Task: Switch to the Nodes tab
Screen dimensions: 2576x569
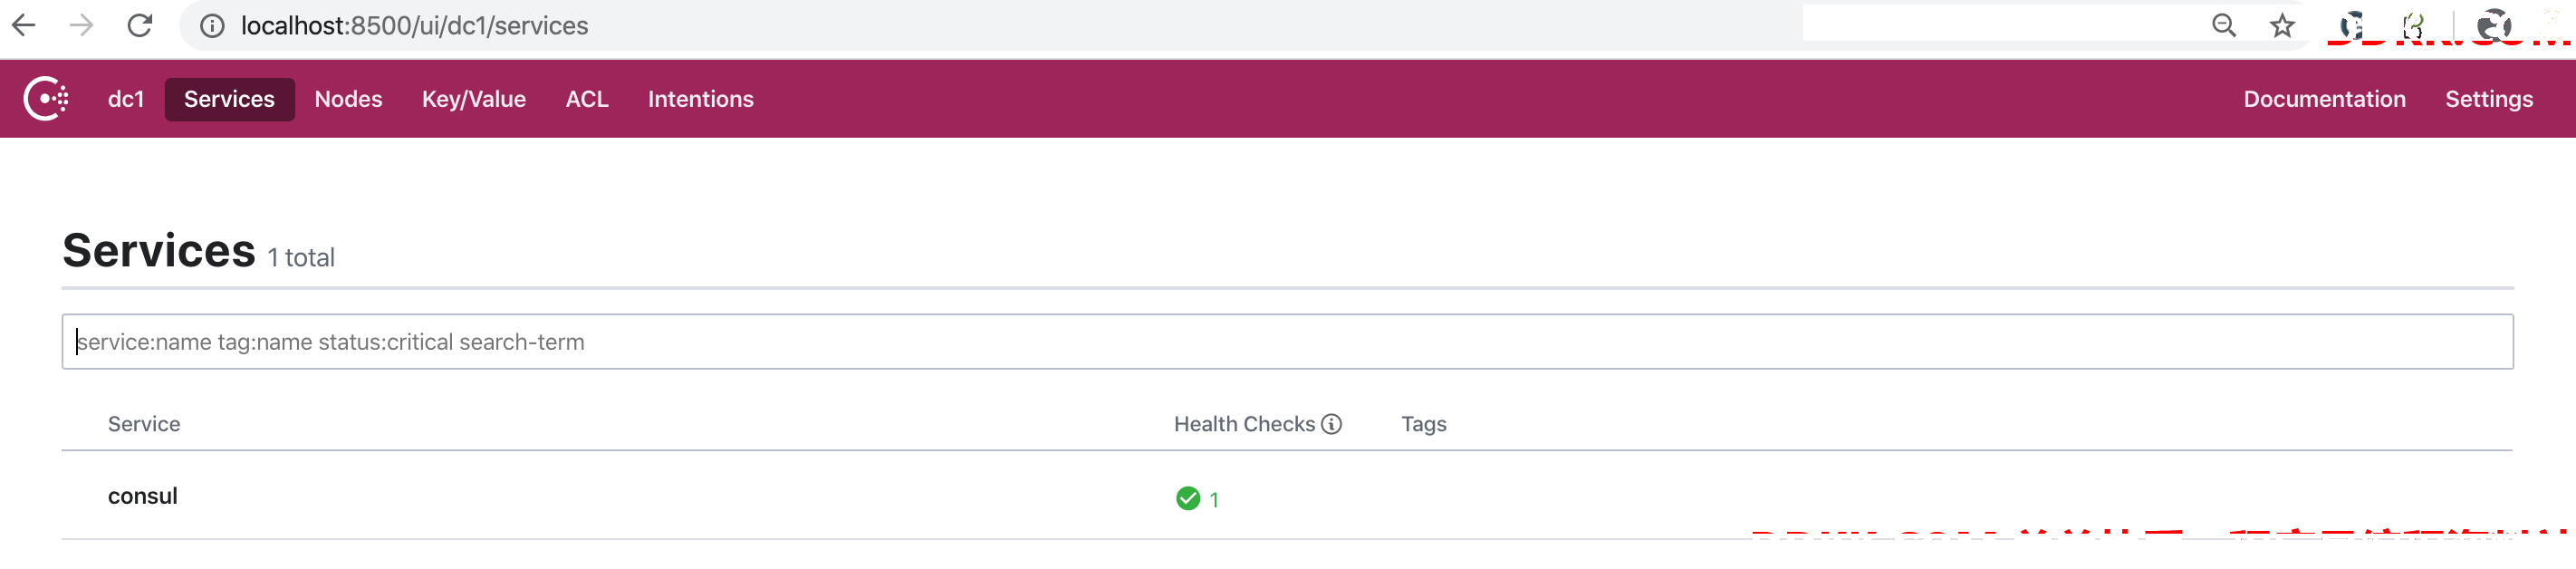Action: [348, 99]
